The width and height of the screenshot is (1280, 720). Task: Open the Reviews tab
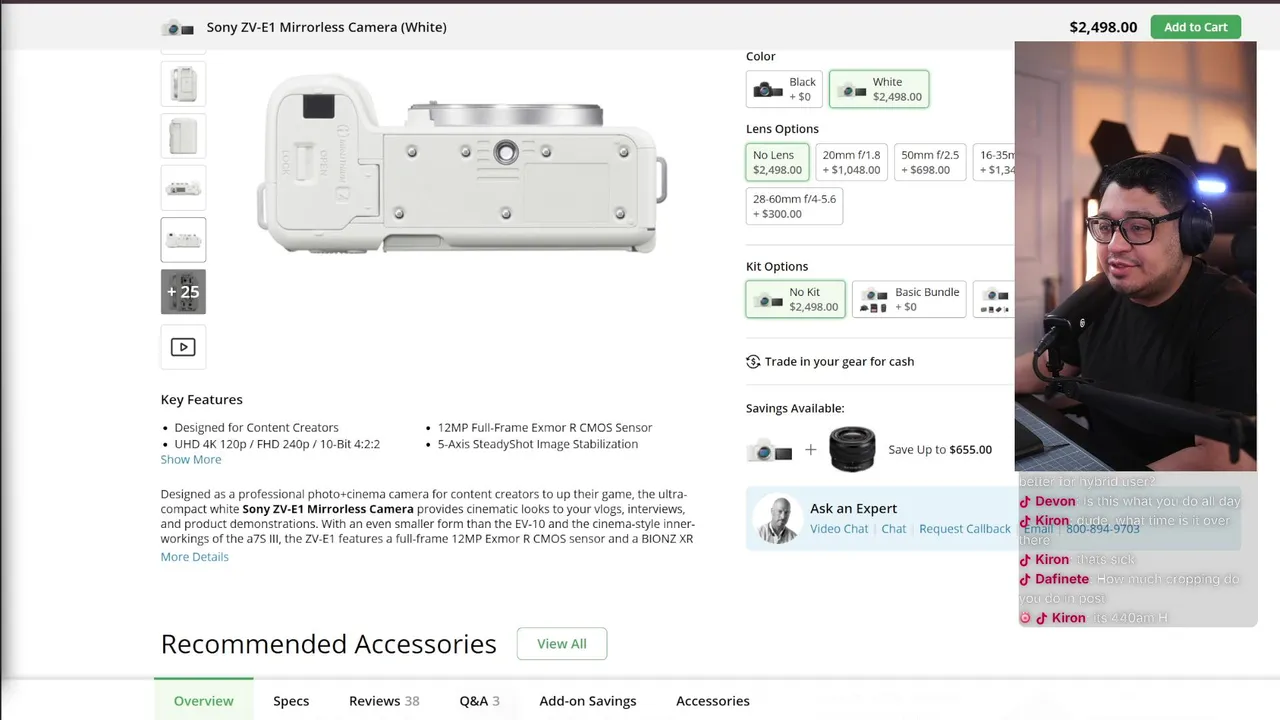click(x=384, y=701)
